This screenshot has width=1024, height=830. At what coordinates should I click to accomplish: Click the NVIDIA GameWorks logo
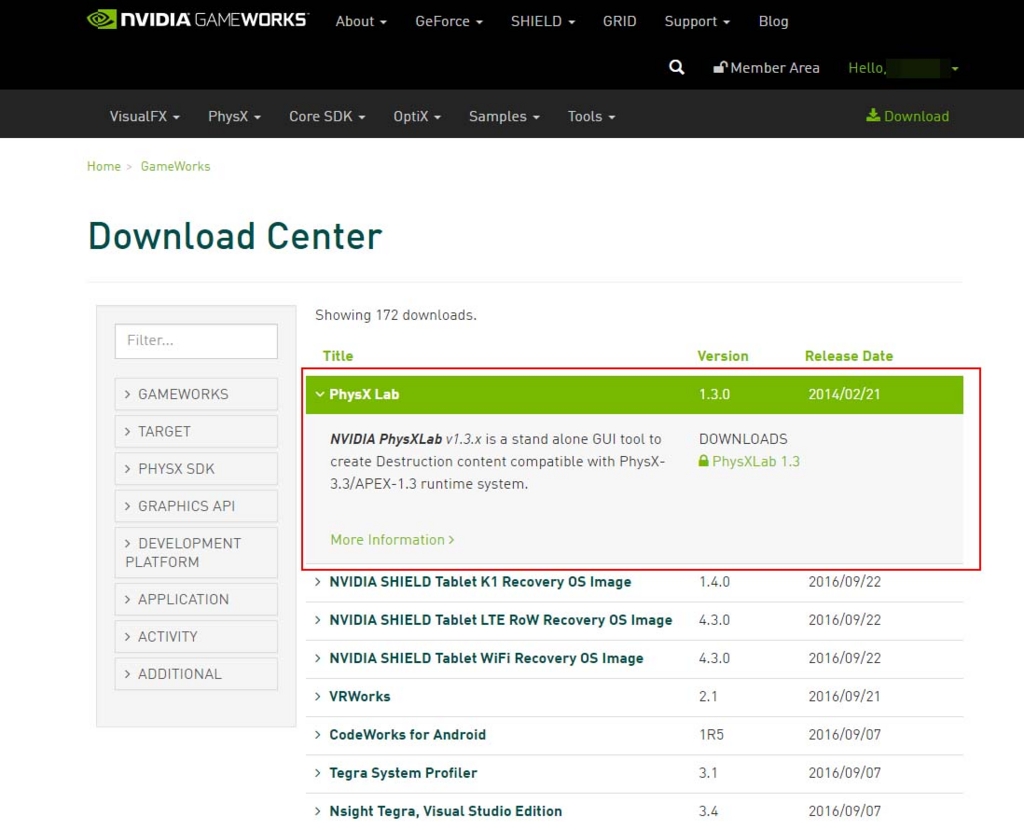pyautogui.click(x=198, y=19)
